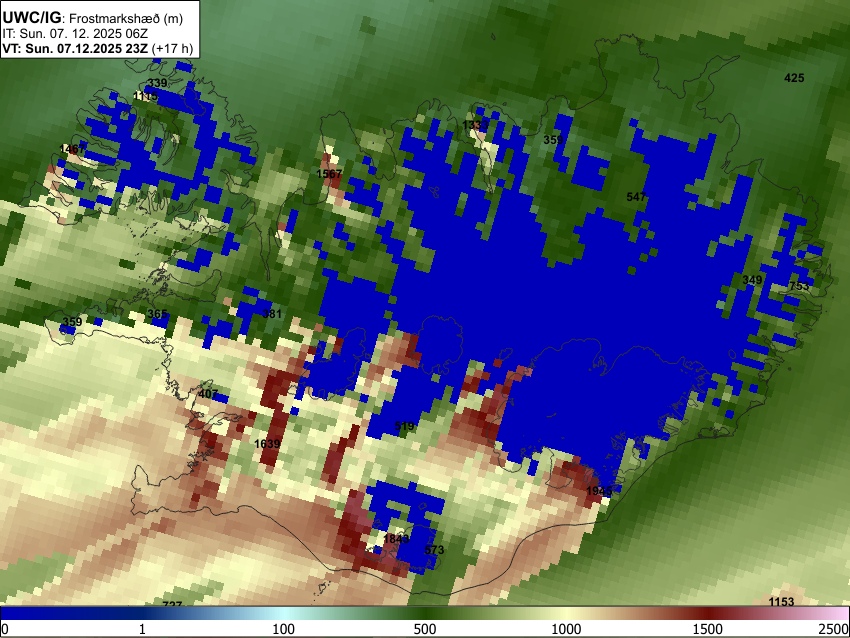850x638 pixels.
Task: Click the 'IT: Sun. 07. 12. 2025 06Z' line
Action: tap(75, 34)
